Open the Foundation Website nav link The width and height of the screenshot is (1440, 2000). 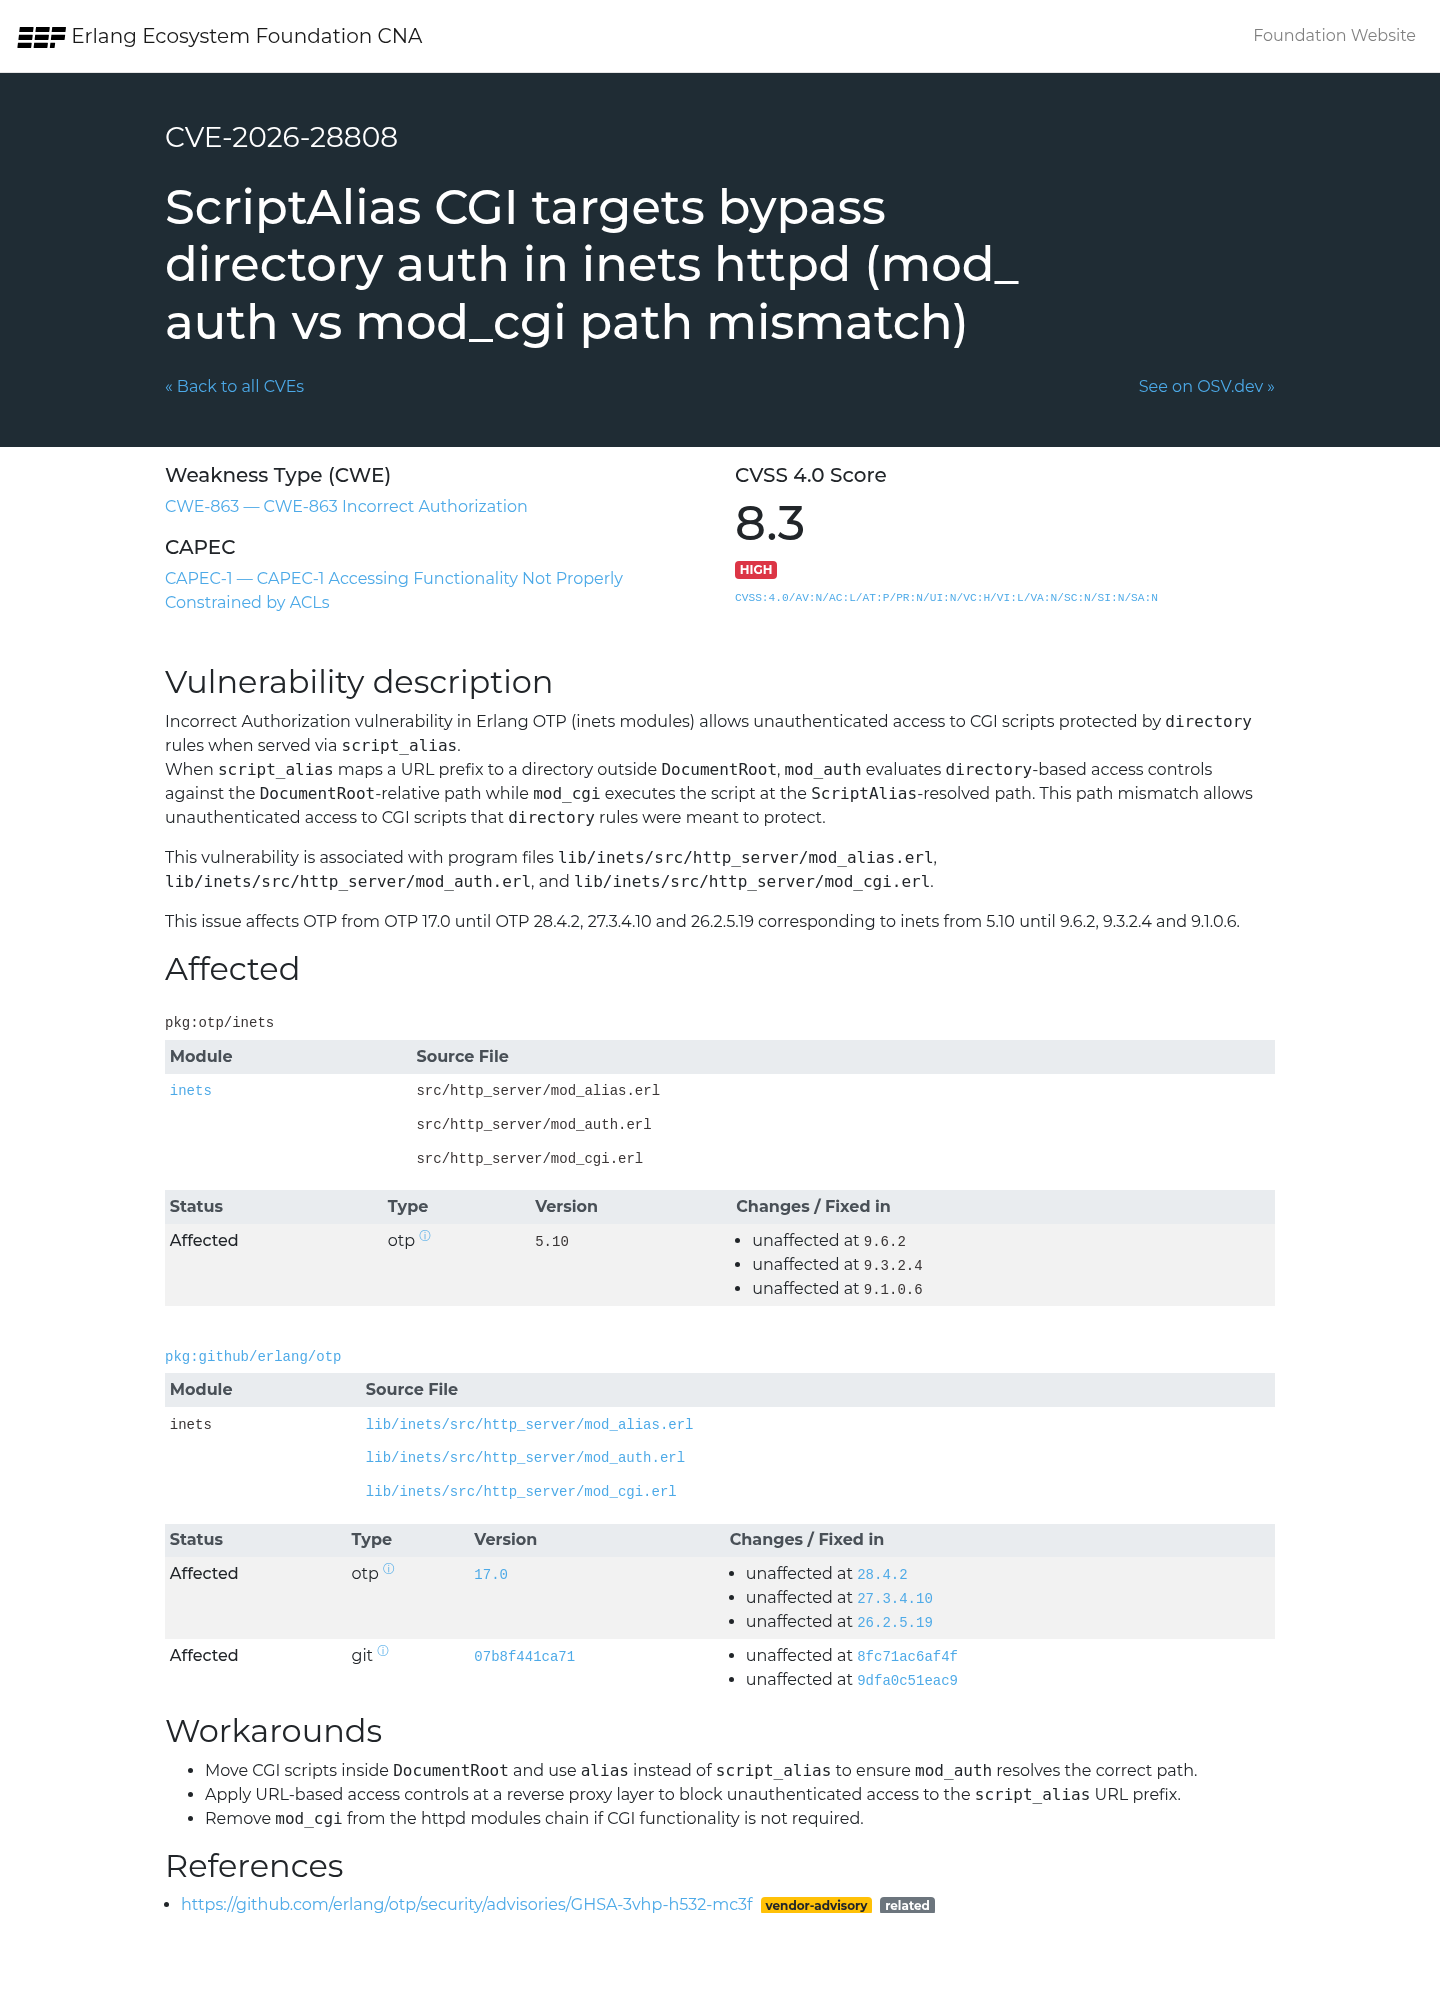click(1334, 35)
